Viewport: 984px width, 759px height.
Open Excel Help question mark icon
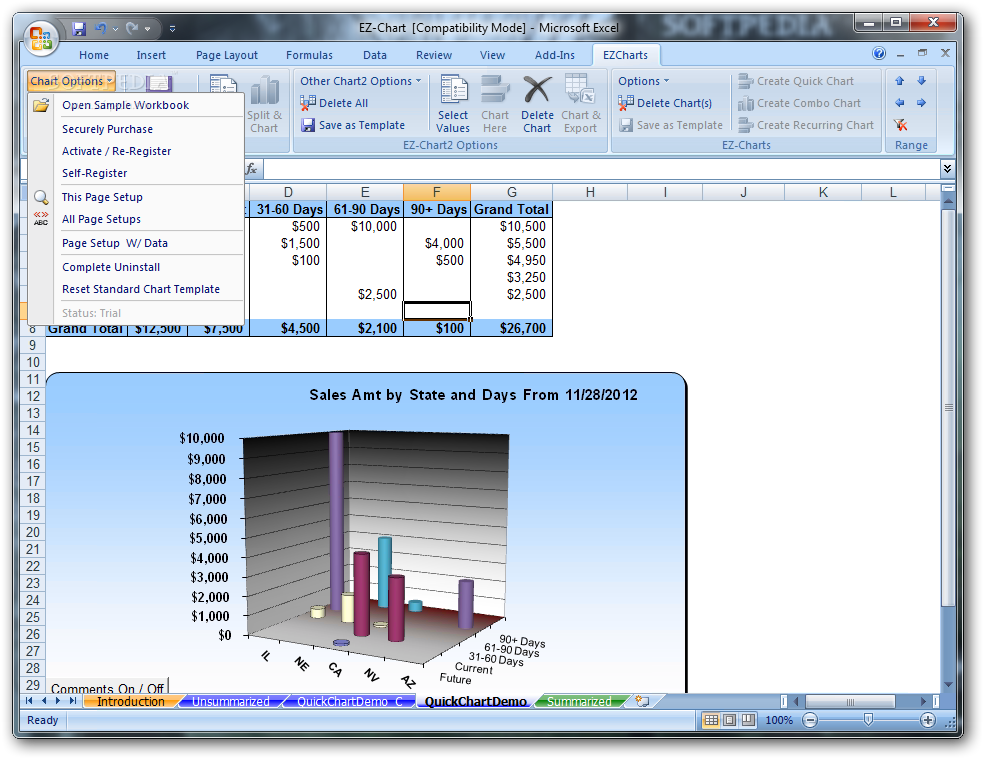879,53
